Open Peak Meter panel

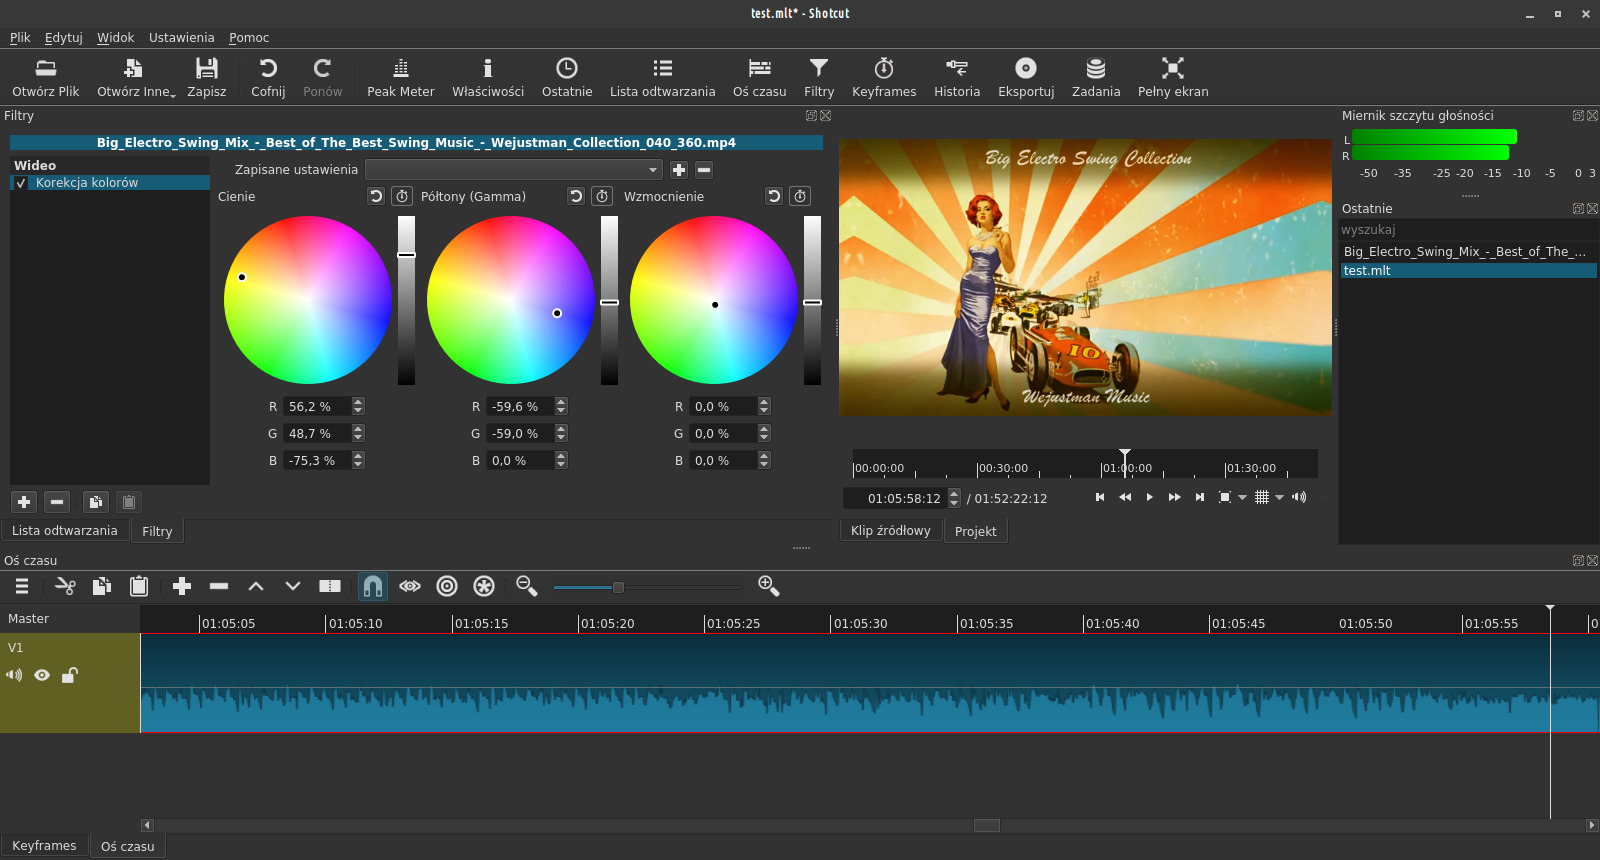tap(401, 77)
